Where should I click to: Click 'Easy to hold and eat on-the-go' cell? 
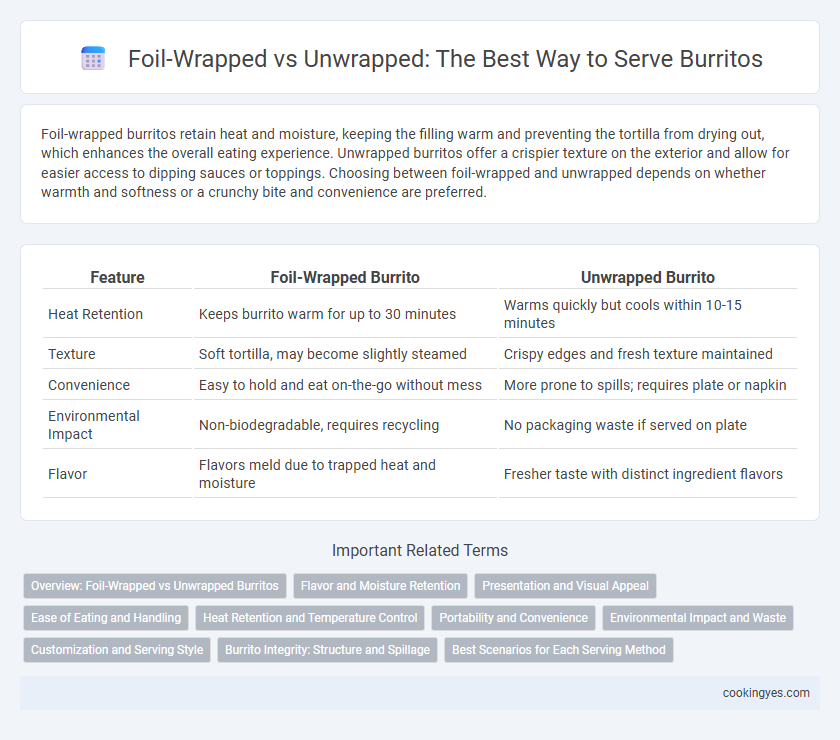coord(340,385)
